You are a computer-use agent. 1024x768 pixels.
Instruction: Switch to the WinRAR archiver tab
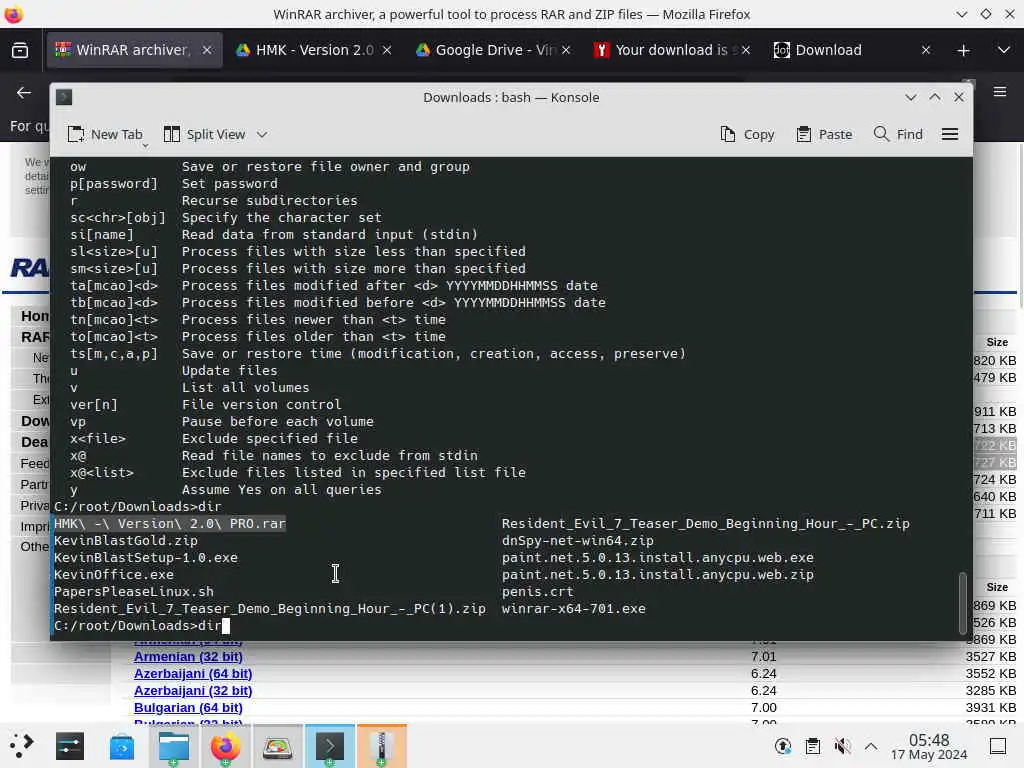124,50
